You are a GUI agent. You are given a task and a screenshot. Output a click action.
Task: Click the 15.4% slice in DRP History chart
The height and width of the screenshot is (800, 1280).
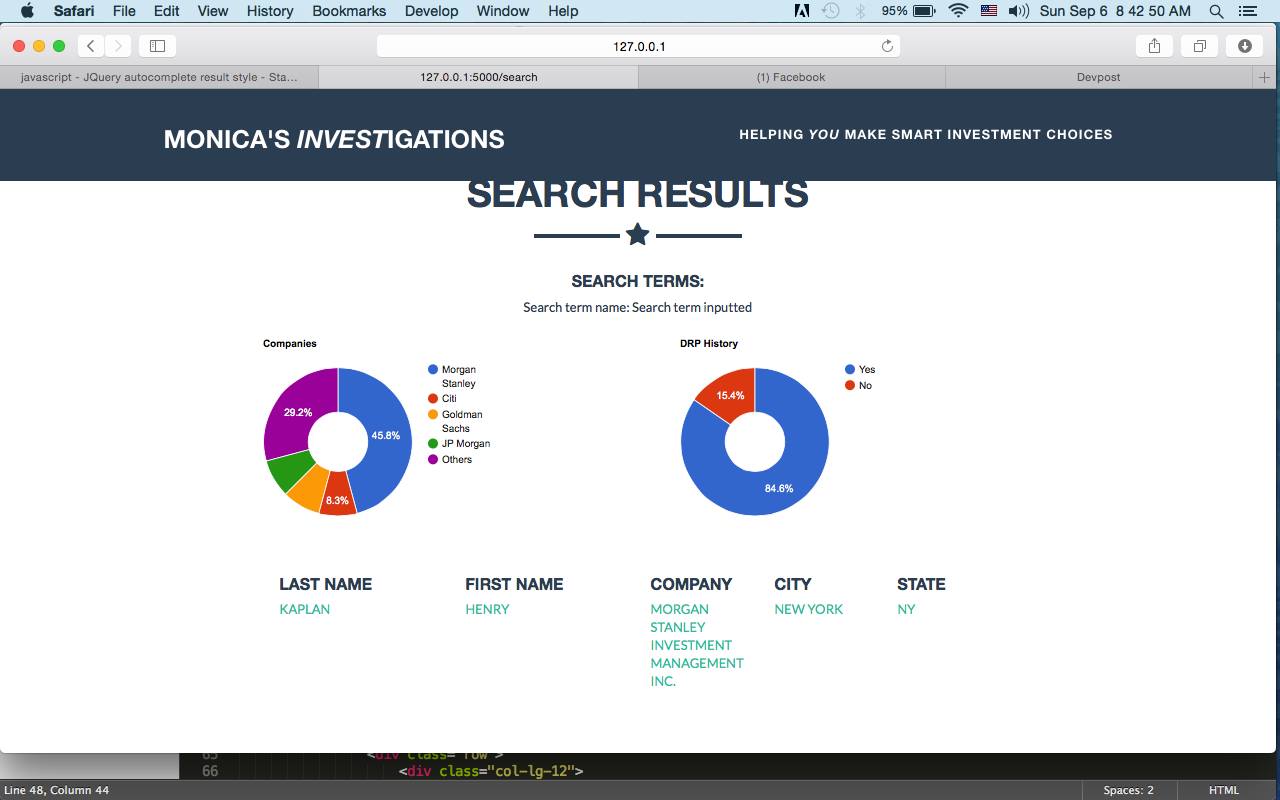pos(729,394)
